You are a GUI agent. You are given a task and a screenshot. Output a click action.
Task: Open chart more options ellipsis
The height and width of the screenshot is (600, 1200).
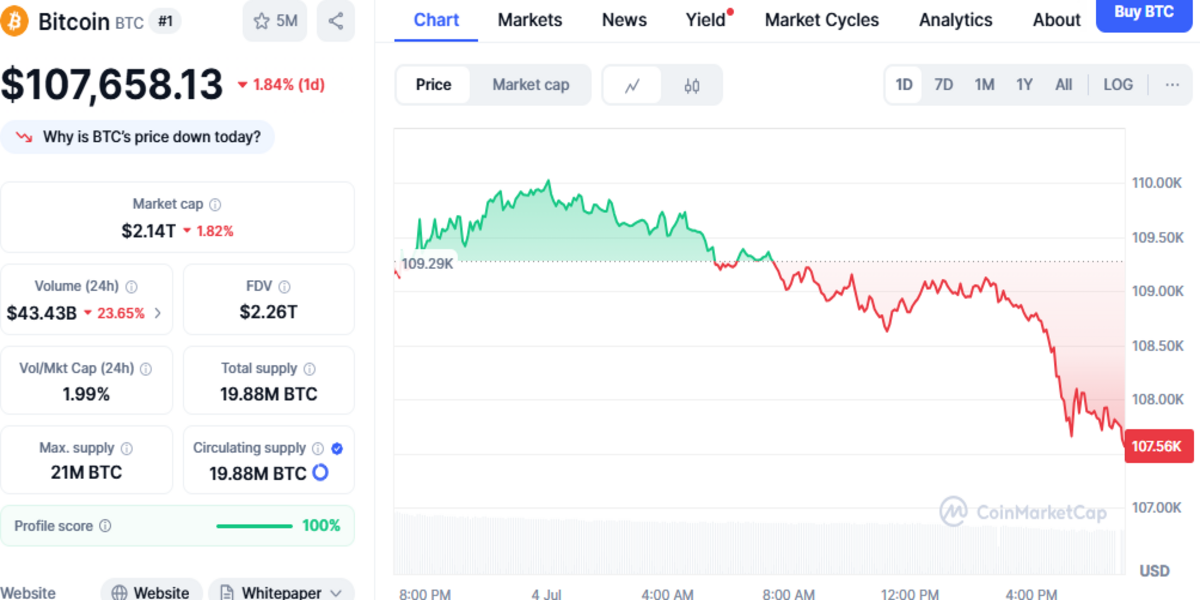[x=1172, y=85]
